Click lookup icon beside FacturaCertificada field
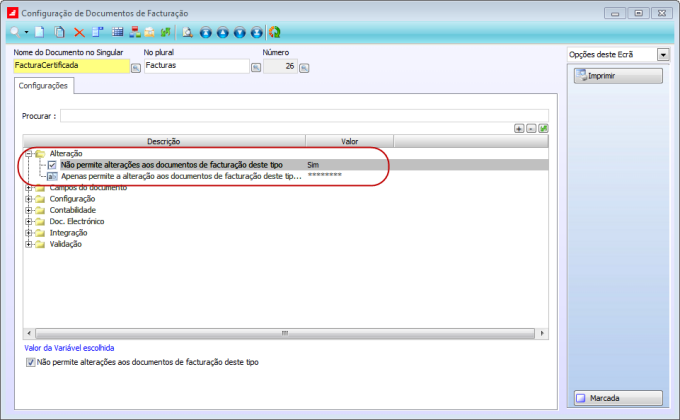Screen dimensions: 680x420 tap(136, 68)
